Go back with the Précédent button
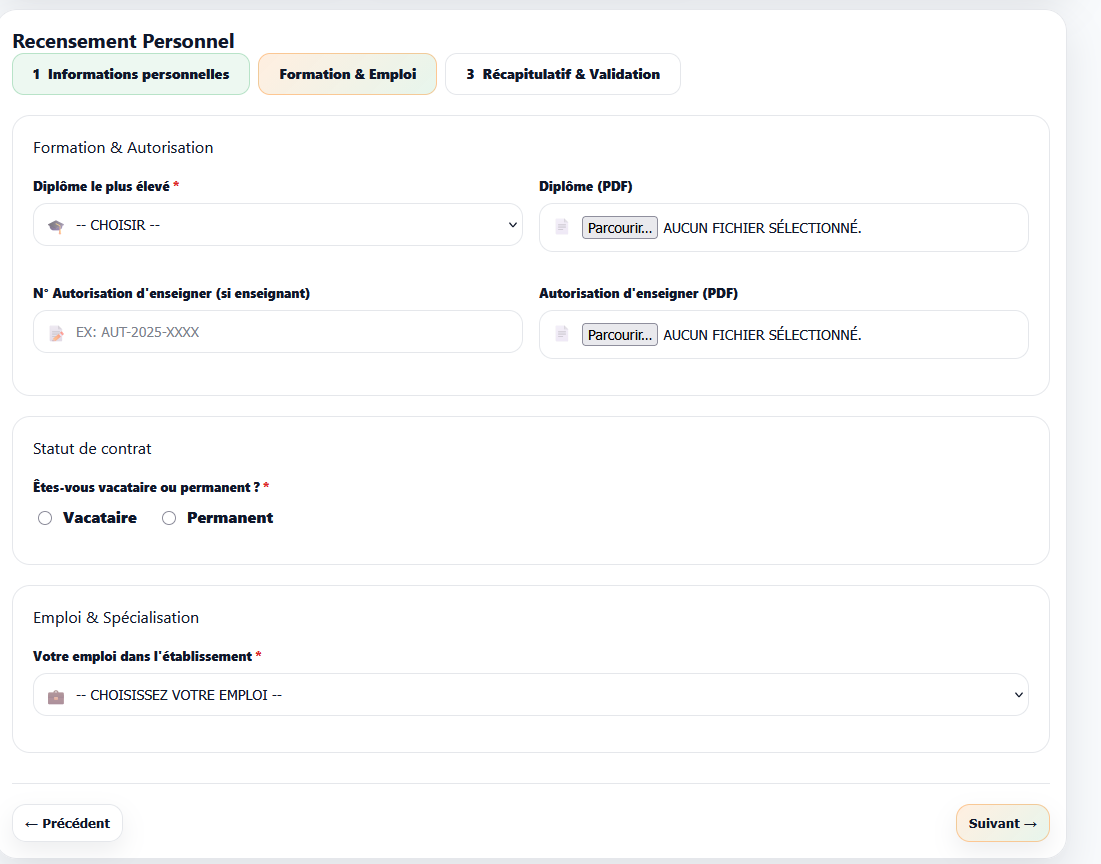Viewport: 1101px width, 864px height. click(67, 824)
